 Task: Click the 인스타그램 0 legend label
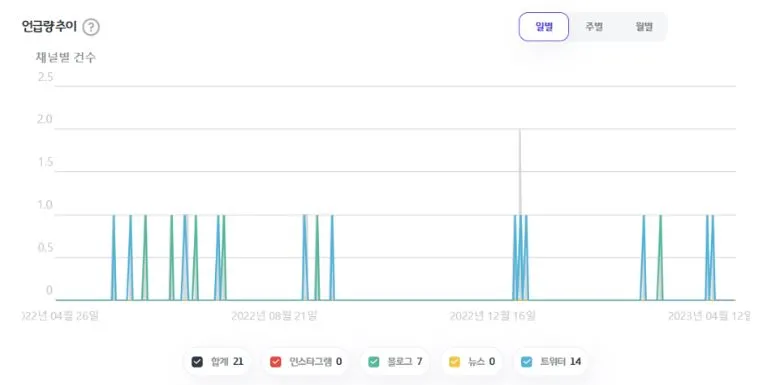315,362
